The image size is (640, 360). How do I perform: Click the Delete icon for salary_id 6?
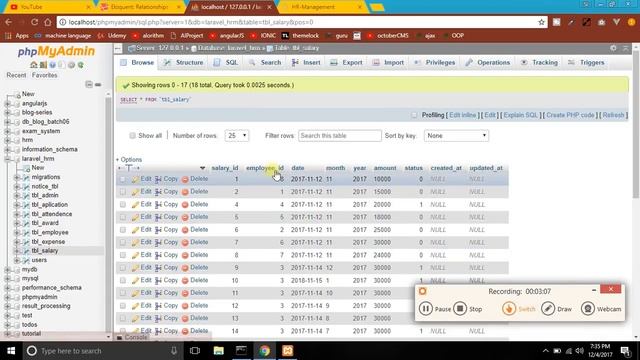pyautogui.click(x=185, y=230)
